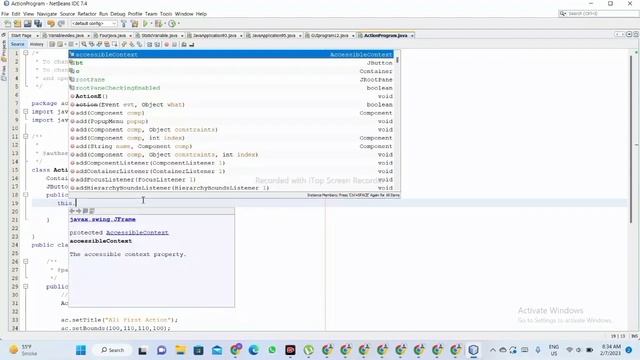Screen dimensions: 640x360
Task: Click the Stop Macro Recording icon
Action: pyautogui.click(x=174, y=44)
